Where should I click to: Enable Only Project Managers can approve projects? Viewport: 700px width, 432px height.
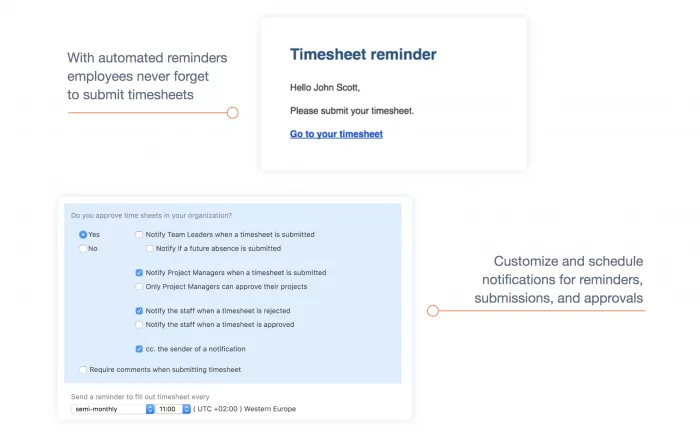tap(139, 287)
